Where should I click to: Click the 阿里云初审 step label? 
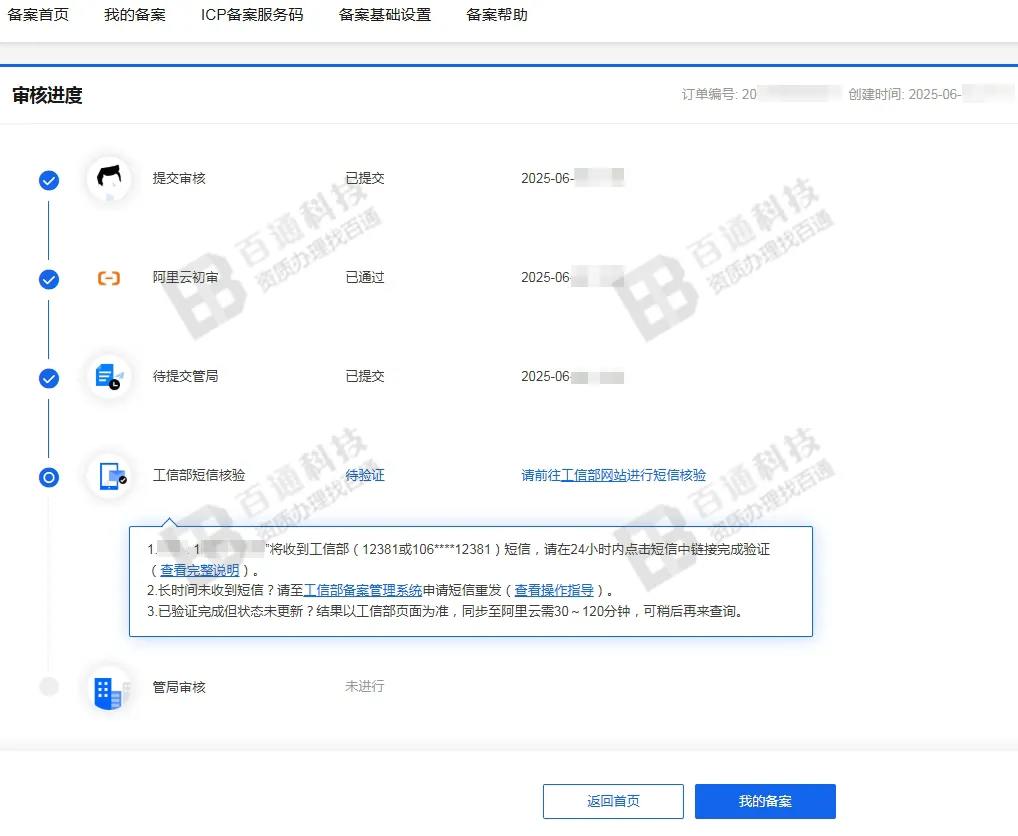tap(186, 277)
